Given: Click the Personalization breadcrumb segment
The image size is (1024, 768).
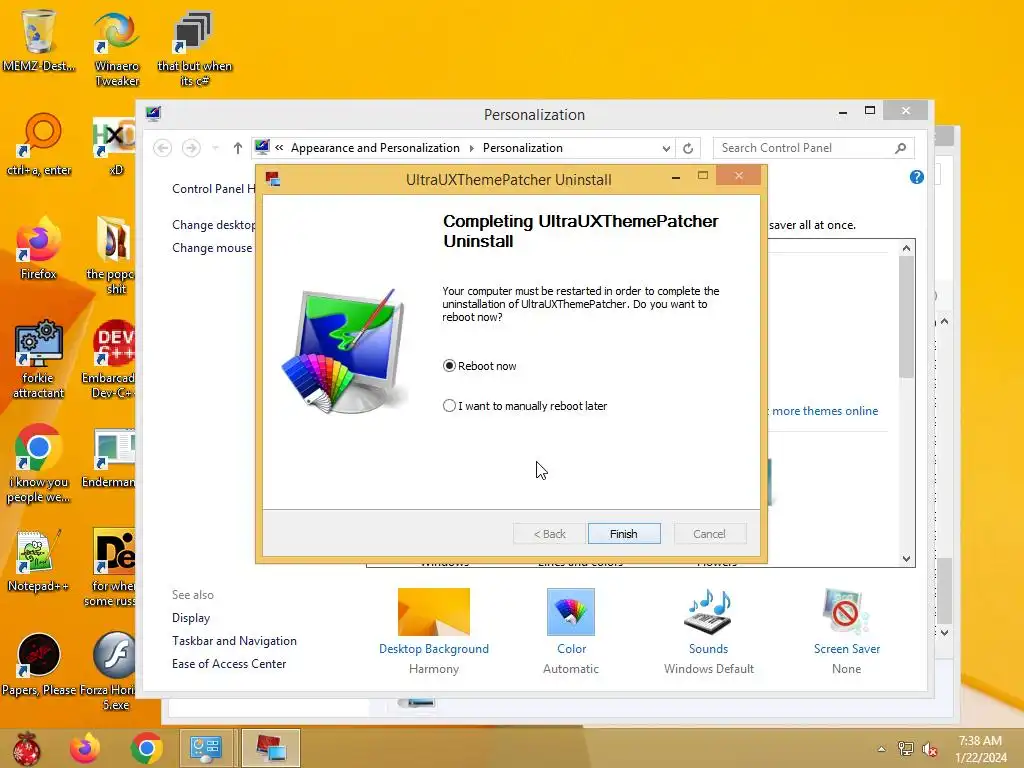Looking at the screenshot, I should (x=522, y=148).
